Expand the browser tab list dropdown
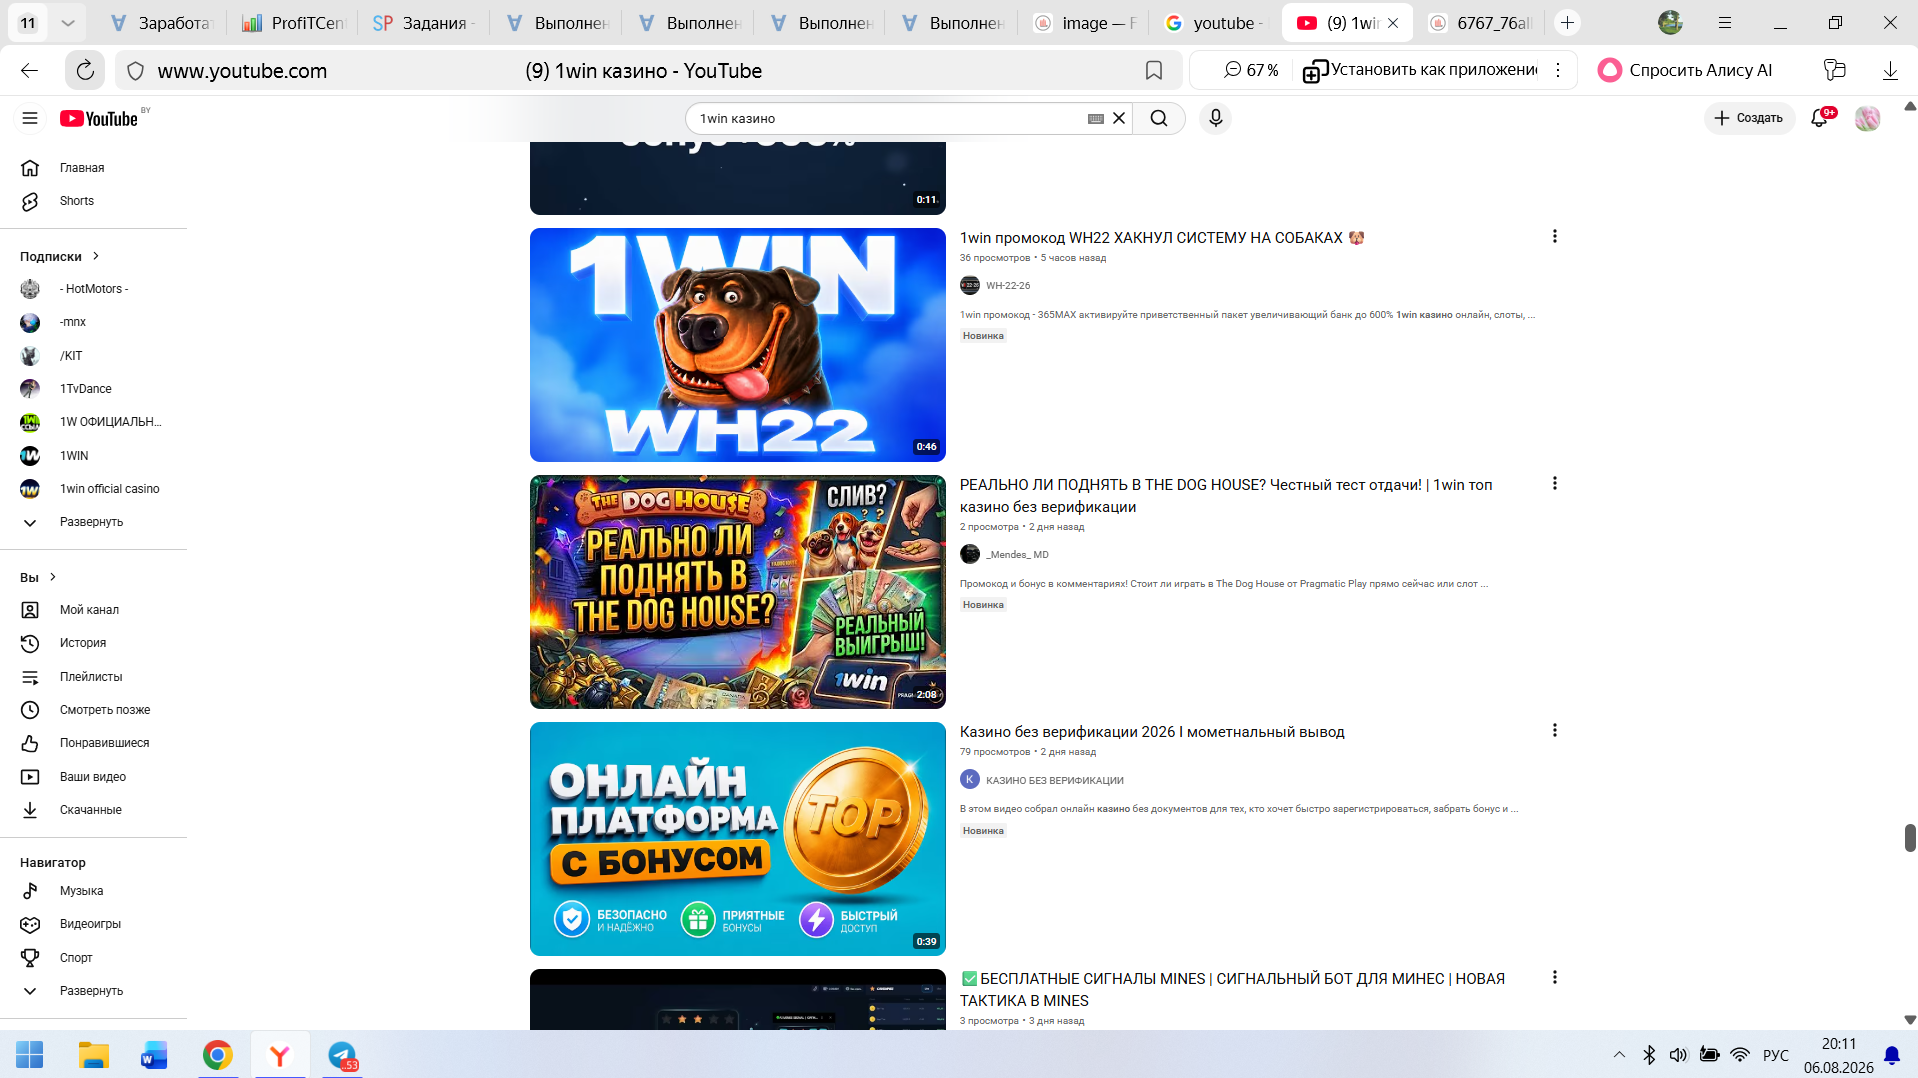The height and width of the screenshot is (1078, 1918). point(68,23)
